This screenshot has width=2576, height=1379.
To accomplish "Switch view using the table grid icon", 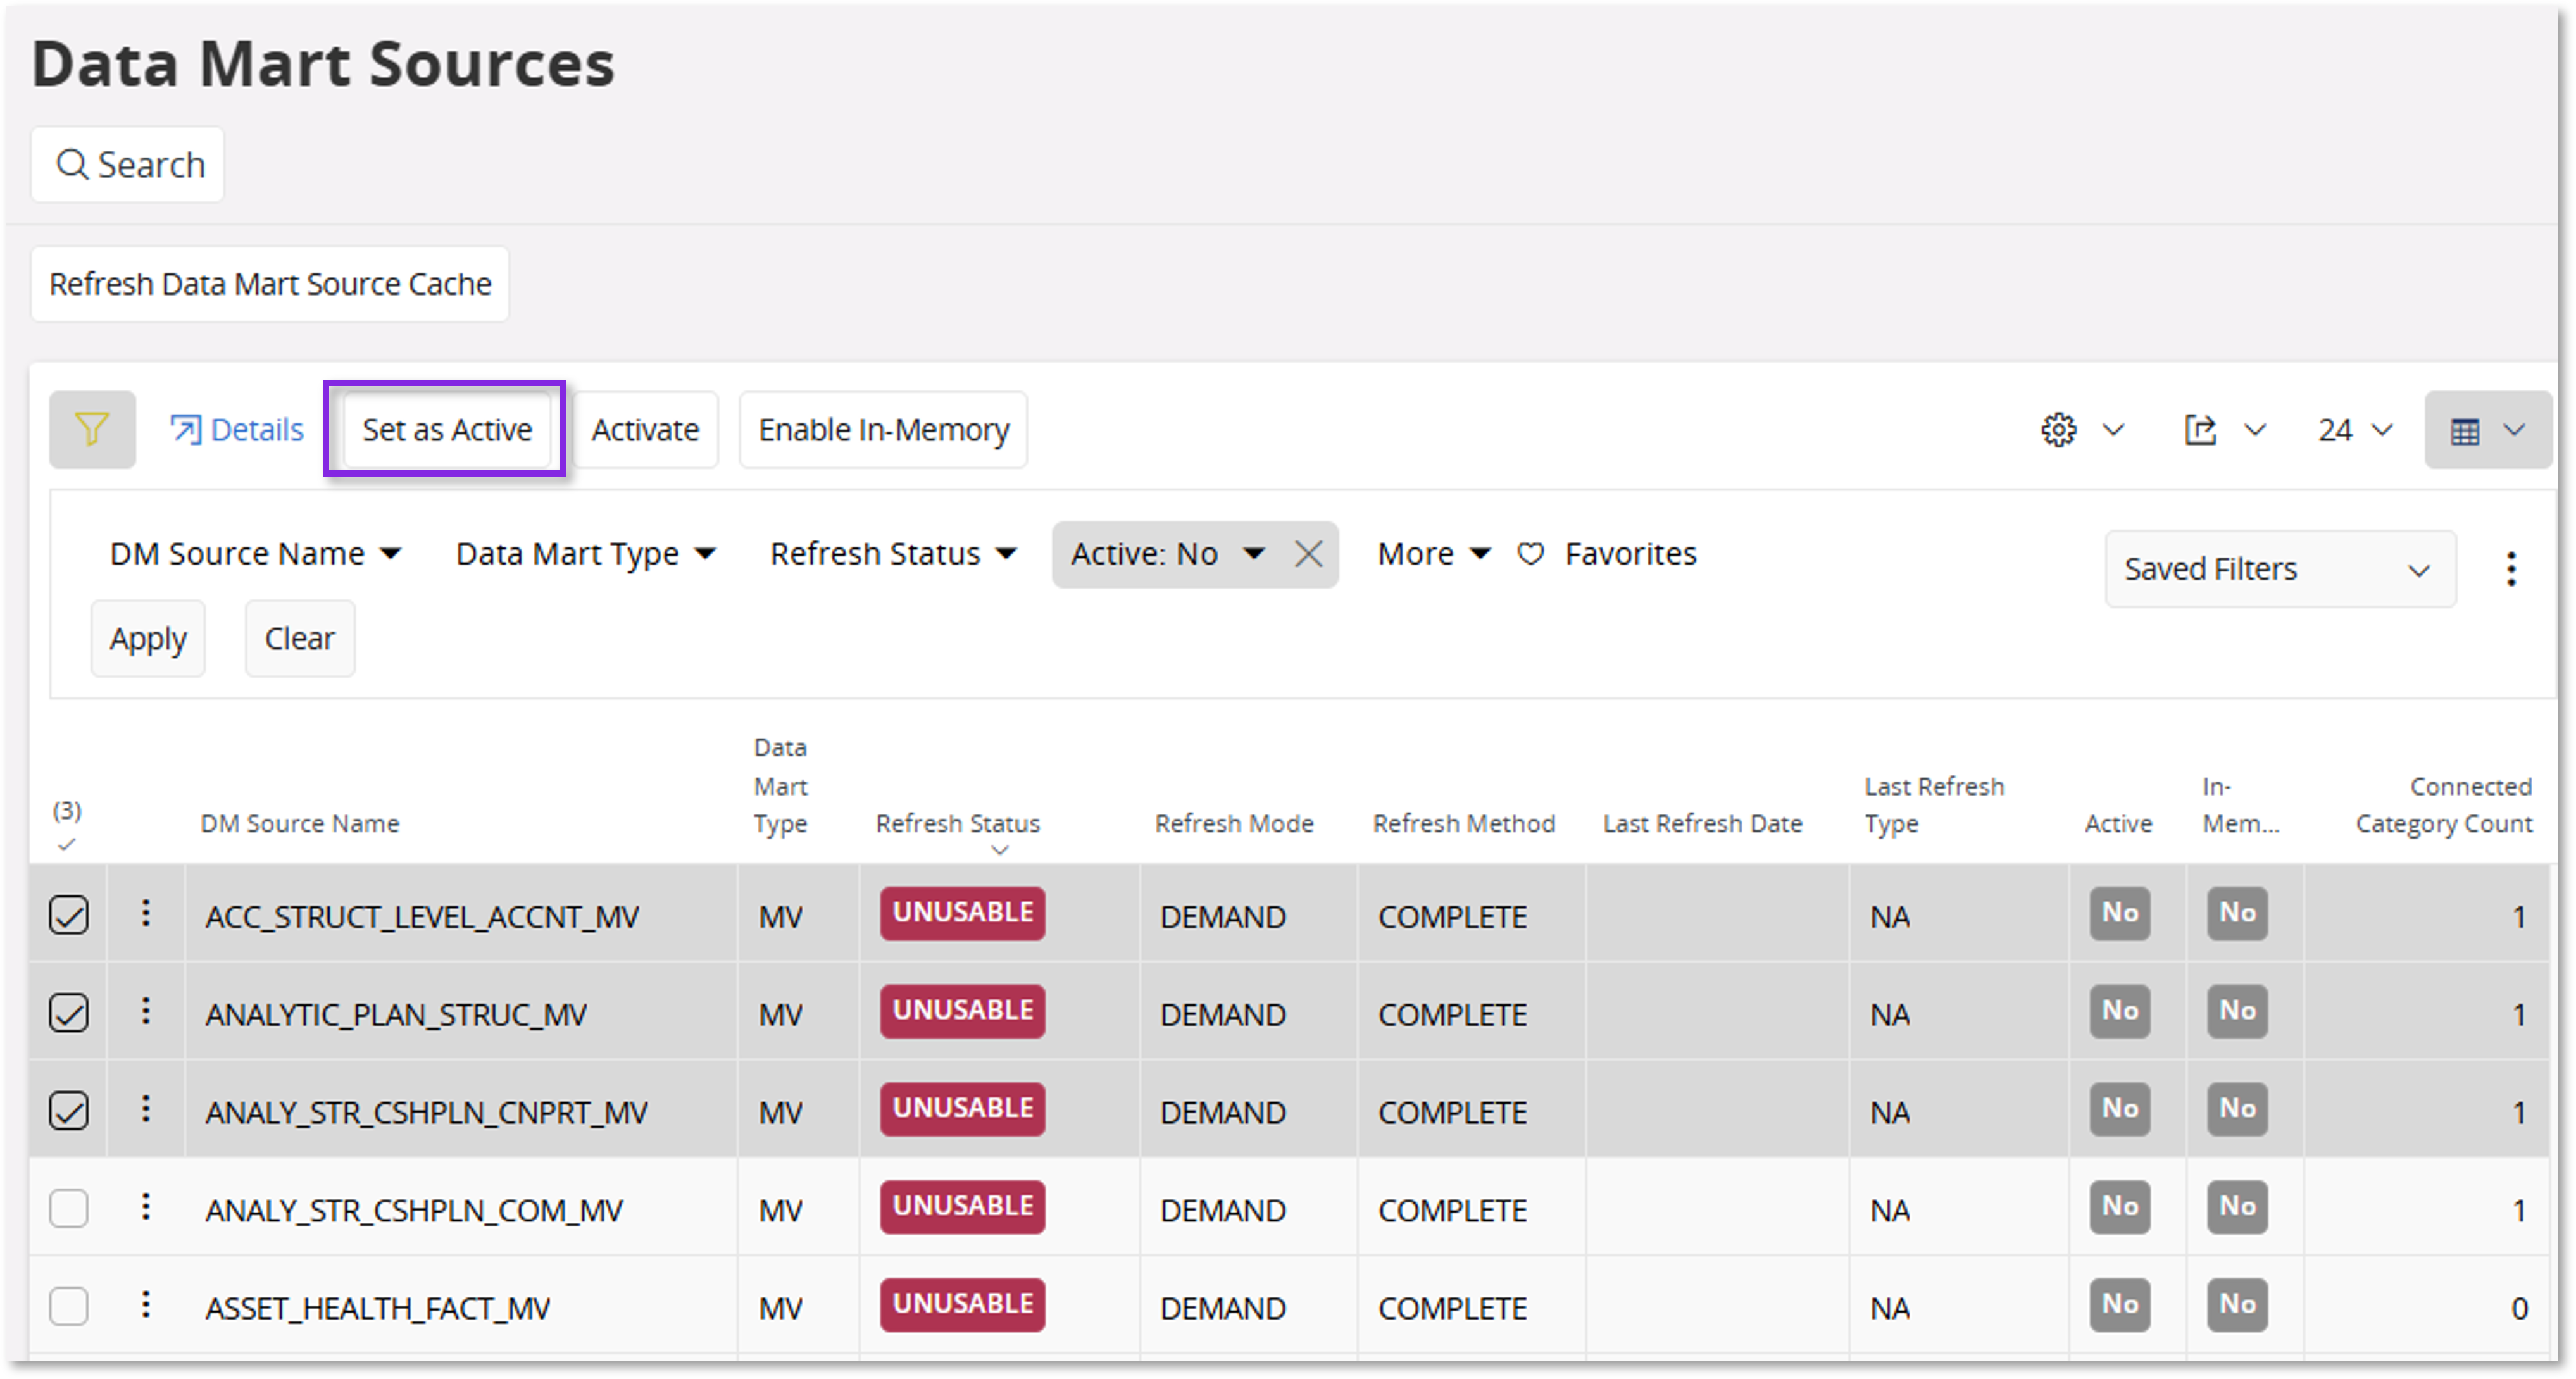I will pos(2487,430).
